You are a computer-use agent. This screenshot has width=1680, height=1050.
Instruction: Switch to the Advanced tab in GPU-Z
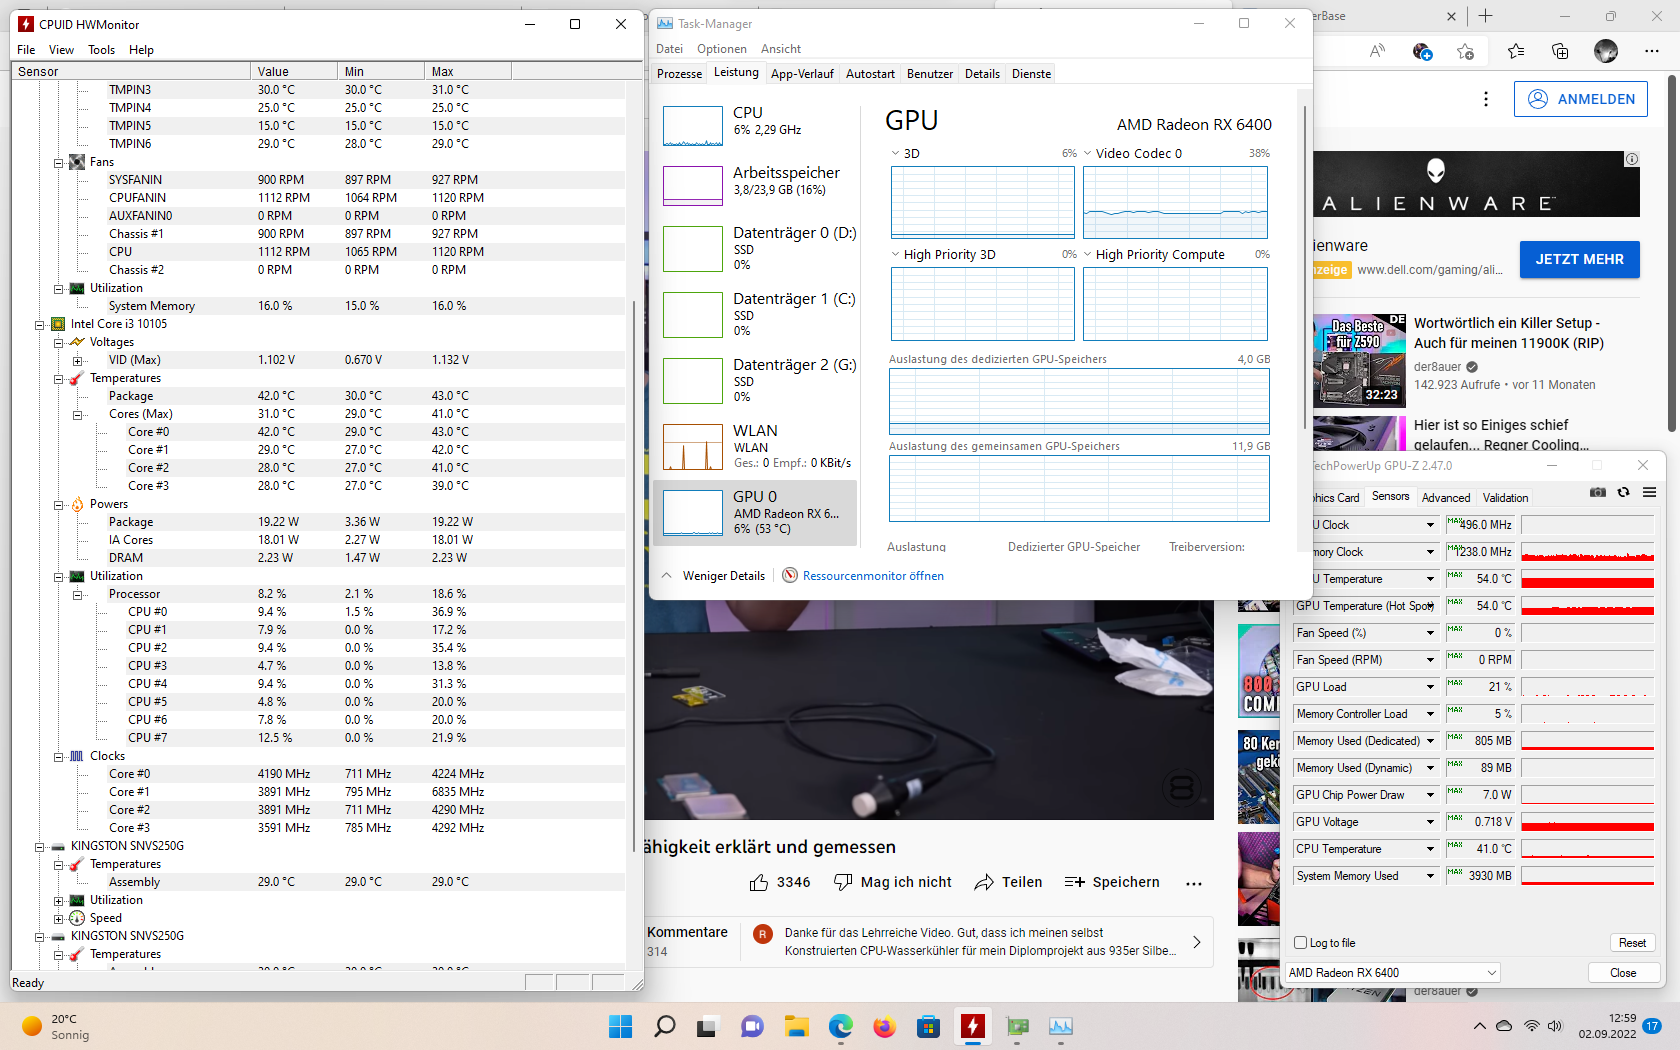pos(1446,498)
